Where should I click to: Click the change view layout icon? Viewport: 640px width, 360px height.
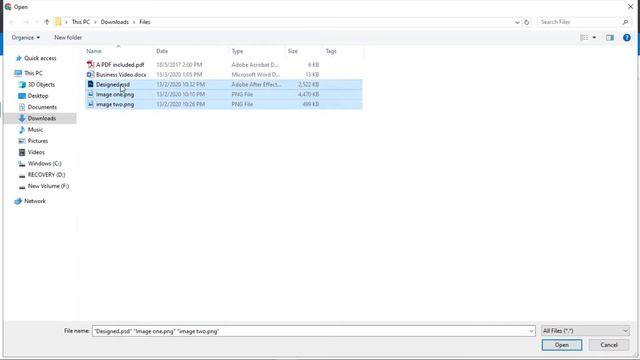pyautogui.click(x=584, y=38)
